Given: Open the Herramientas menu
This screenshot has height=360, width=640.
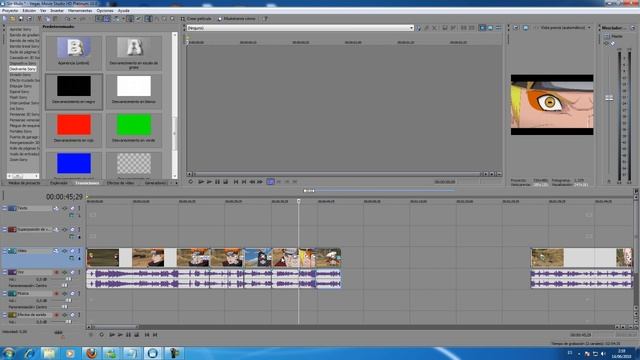Looking at the screenshot, I should [x=80, y=11].
